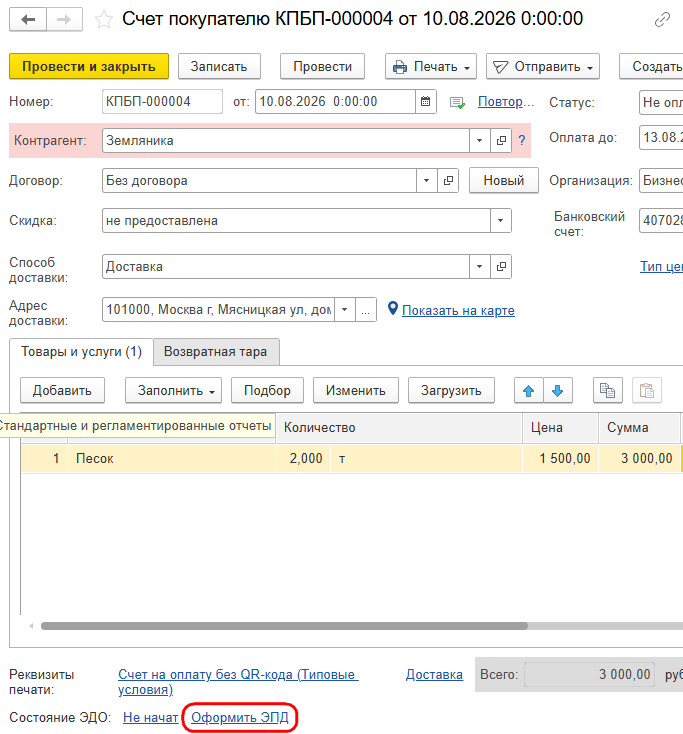Click the Количество column header
This screenshot has width=683, height=734.
point(399,427)
